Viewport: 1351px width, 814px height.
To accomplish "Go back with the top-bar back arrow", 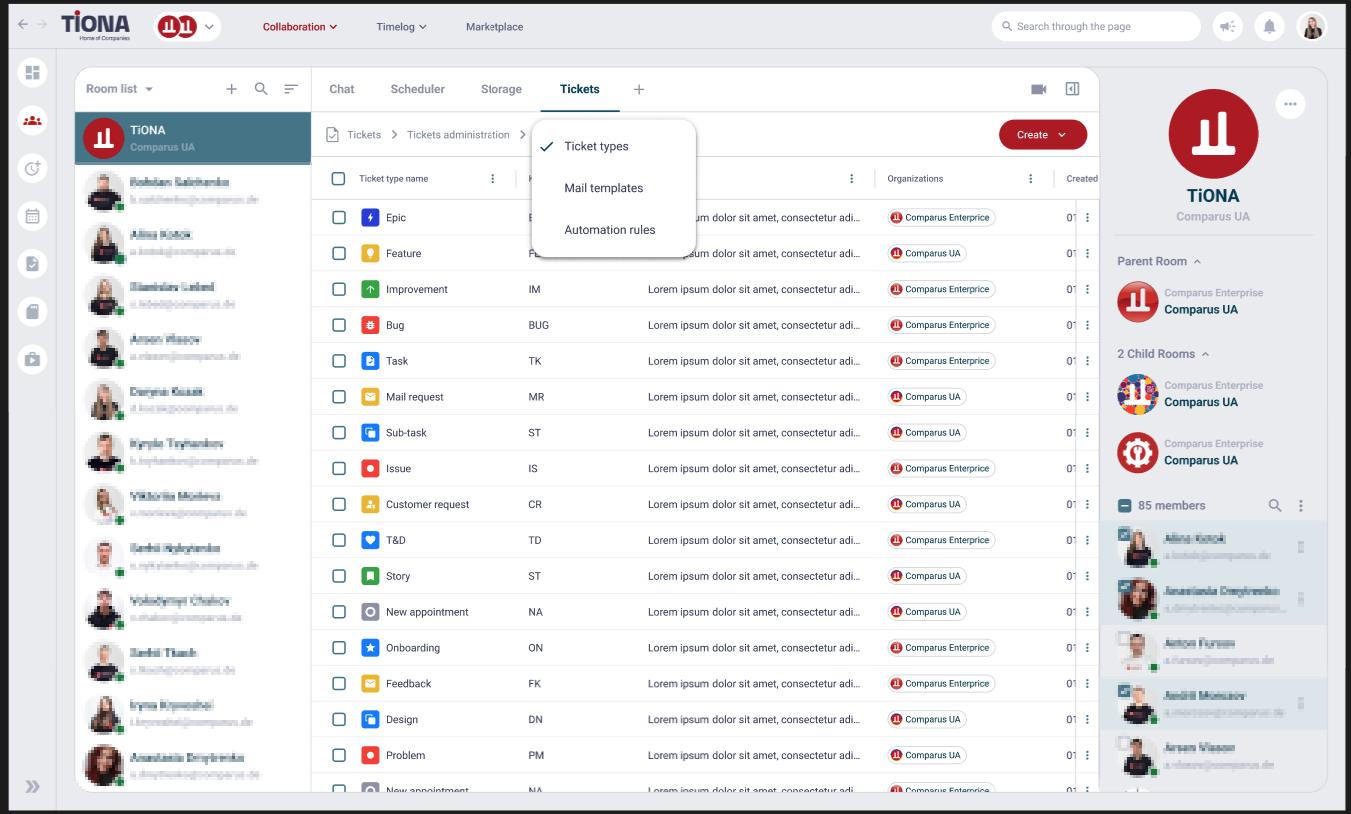I will coord(23,25).
